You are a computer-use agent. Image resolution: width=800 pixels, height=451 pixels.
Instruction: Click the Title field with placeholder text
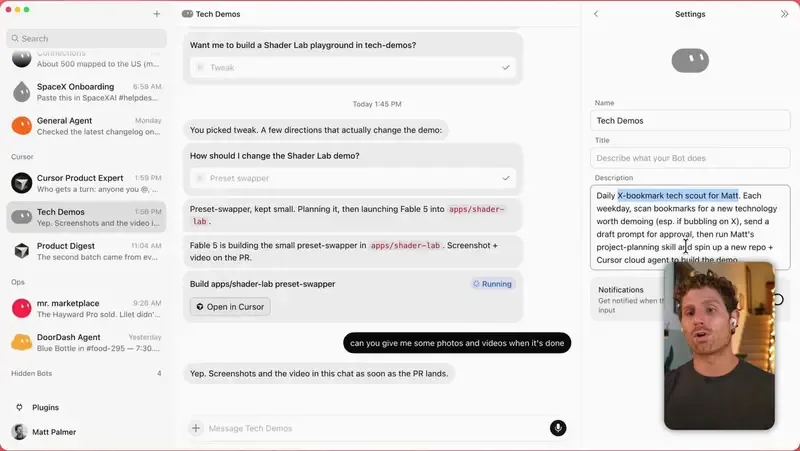pos(690,158)
